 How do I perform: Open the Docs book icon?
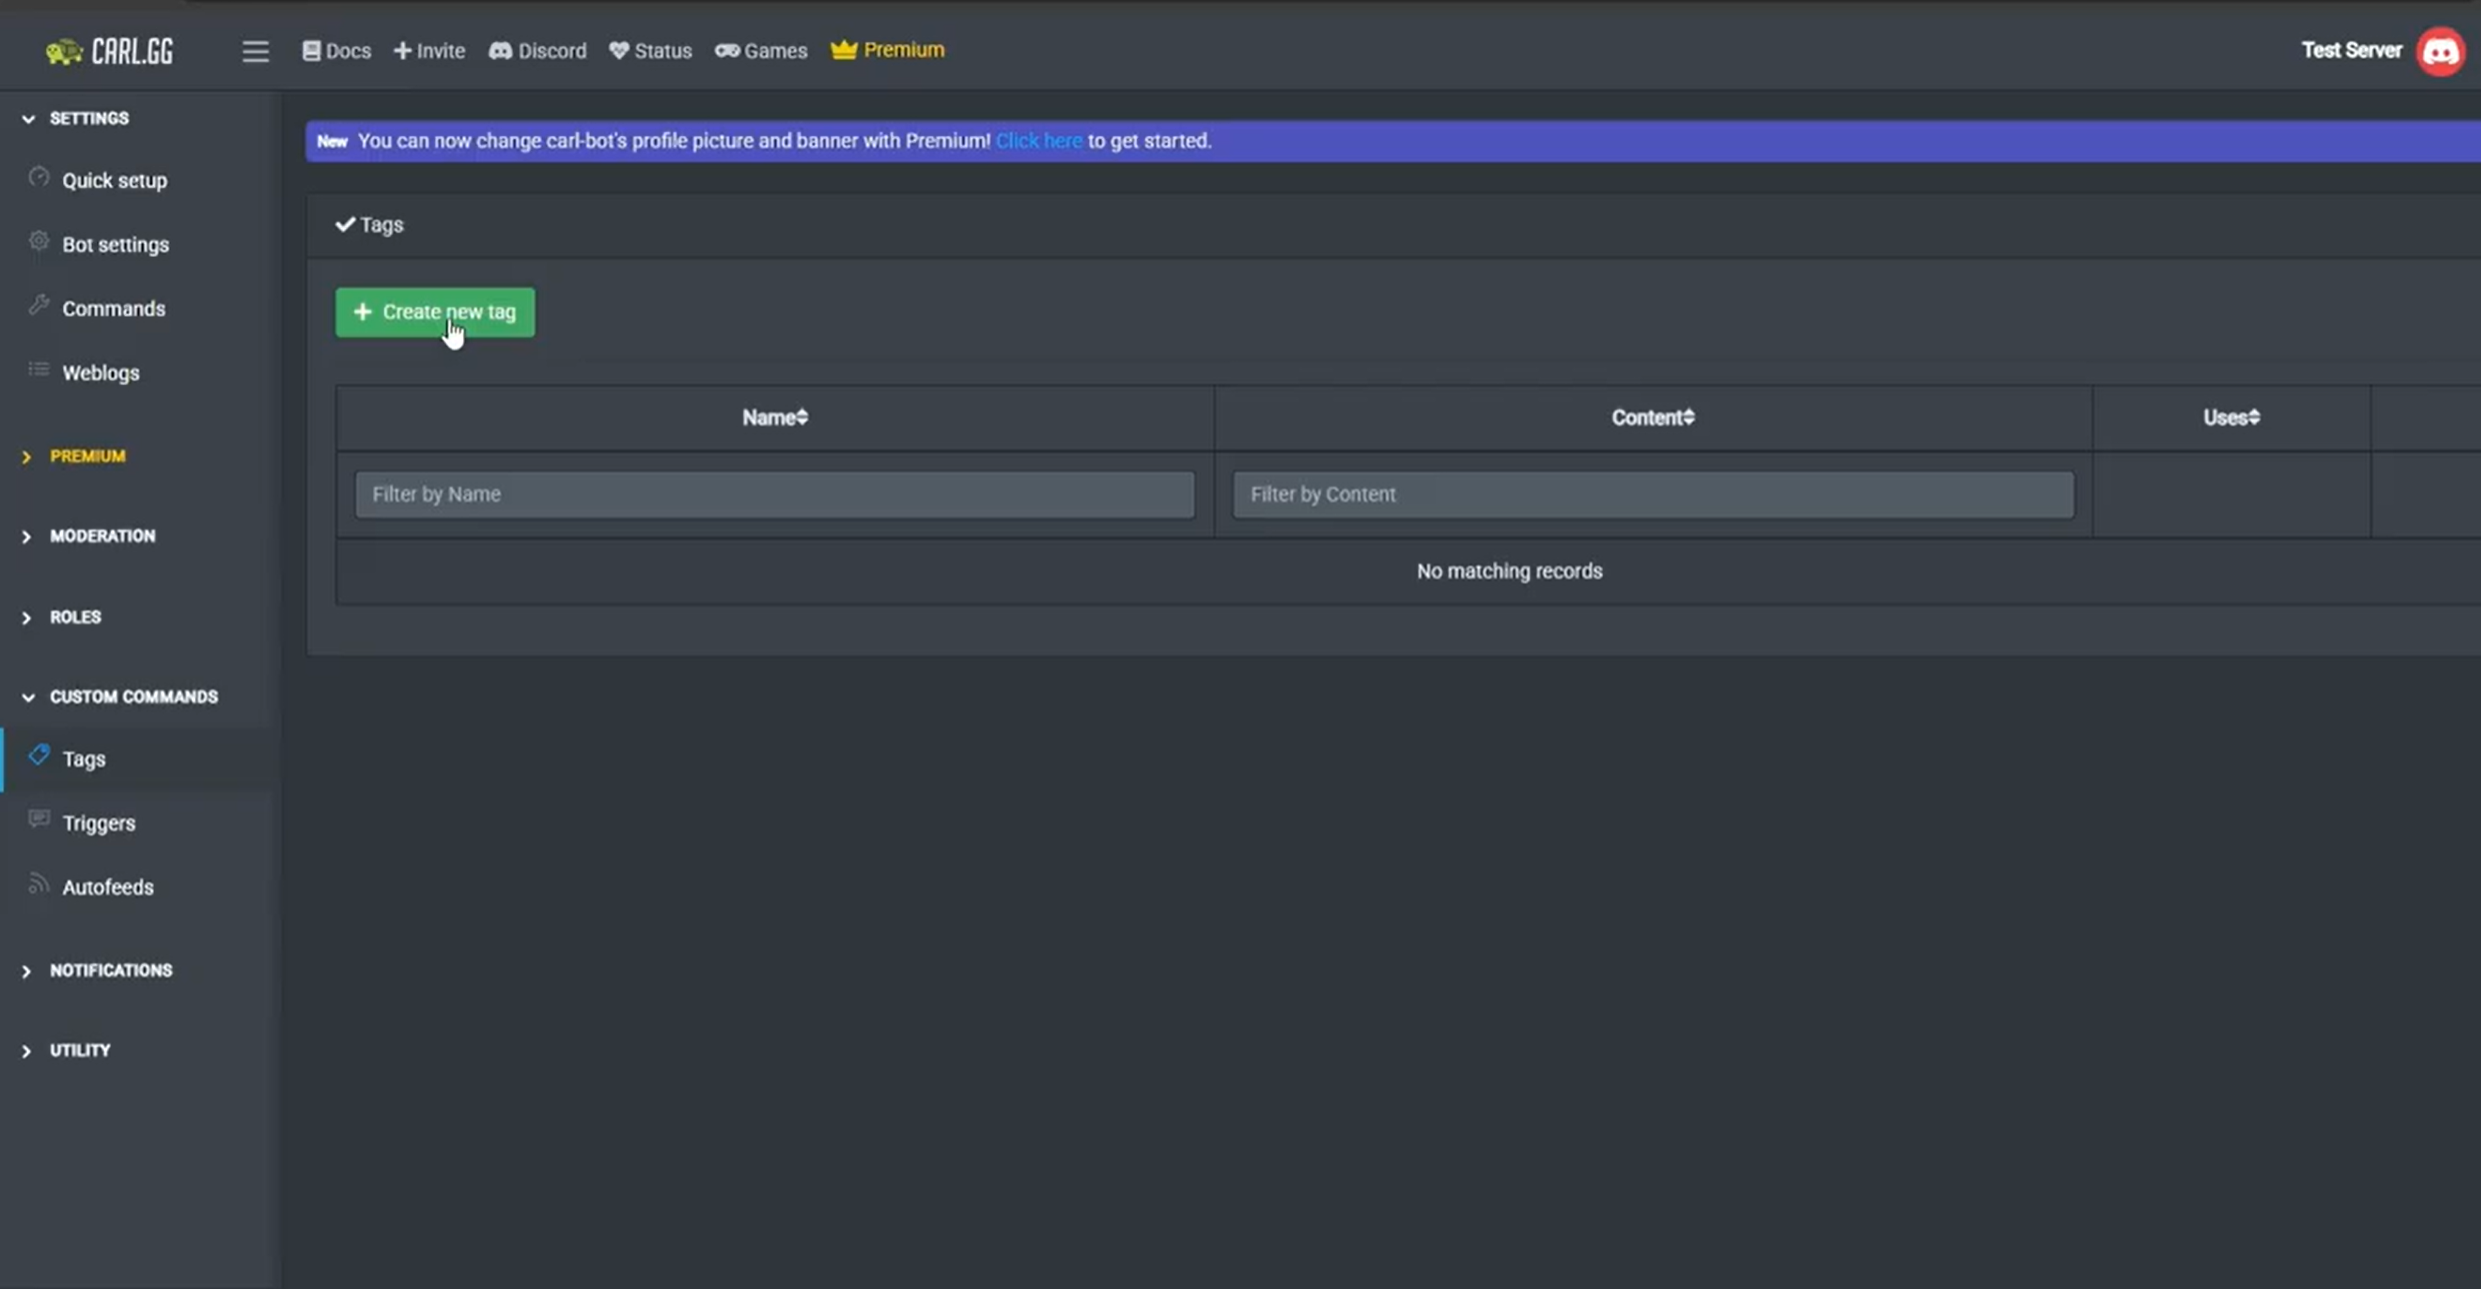click(311, 50)
